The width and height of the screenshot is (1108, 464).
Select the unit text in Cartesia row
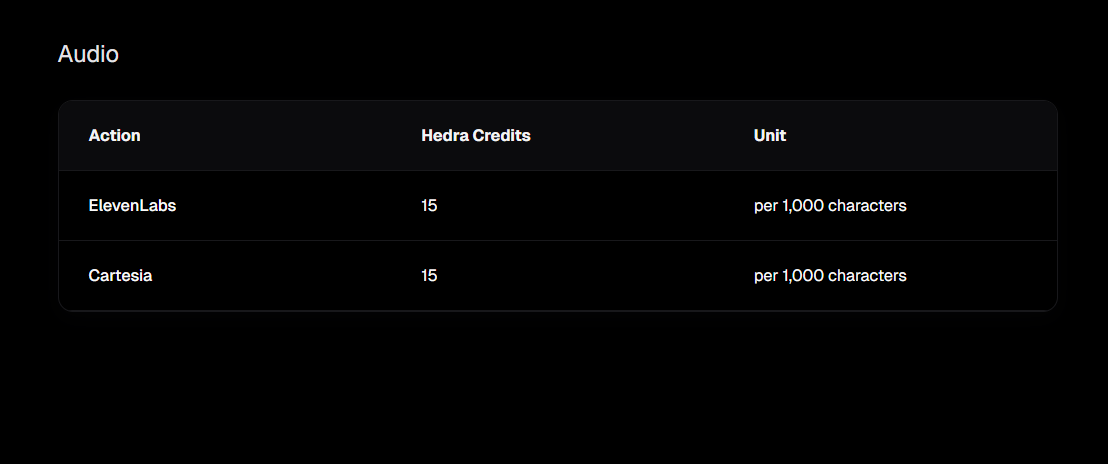point(830,276)
